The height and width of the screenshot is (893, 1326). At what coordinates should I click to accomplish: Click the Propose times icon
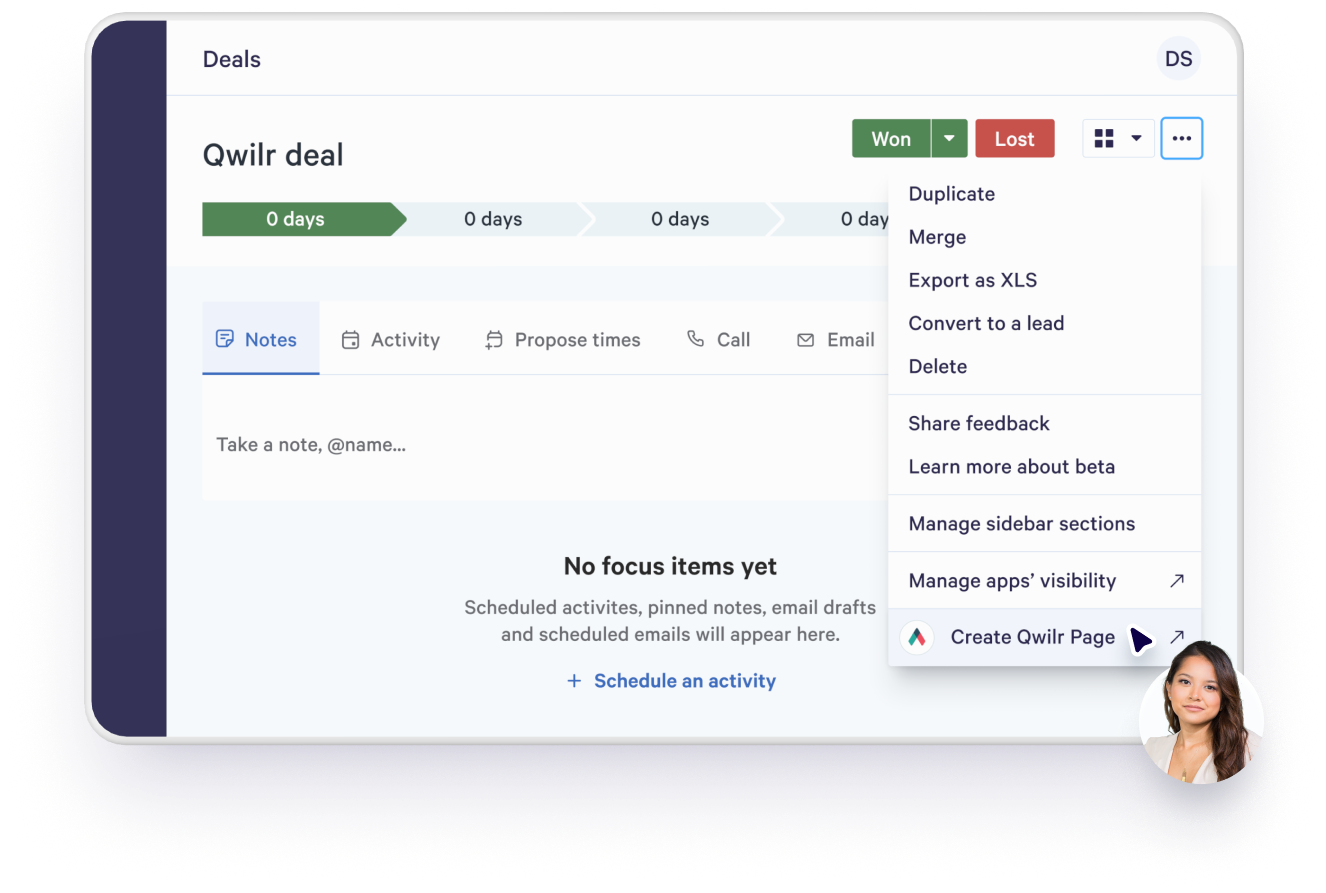(x=494, y=339)
